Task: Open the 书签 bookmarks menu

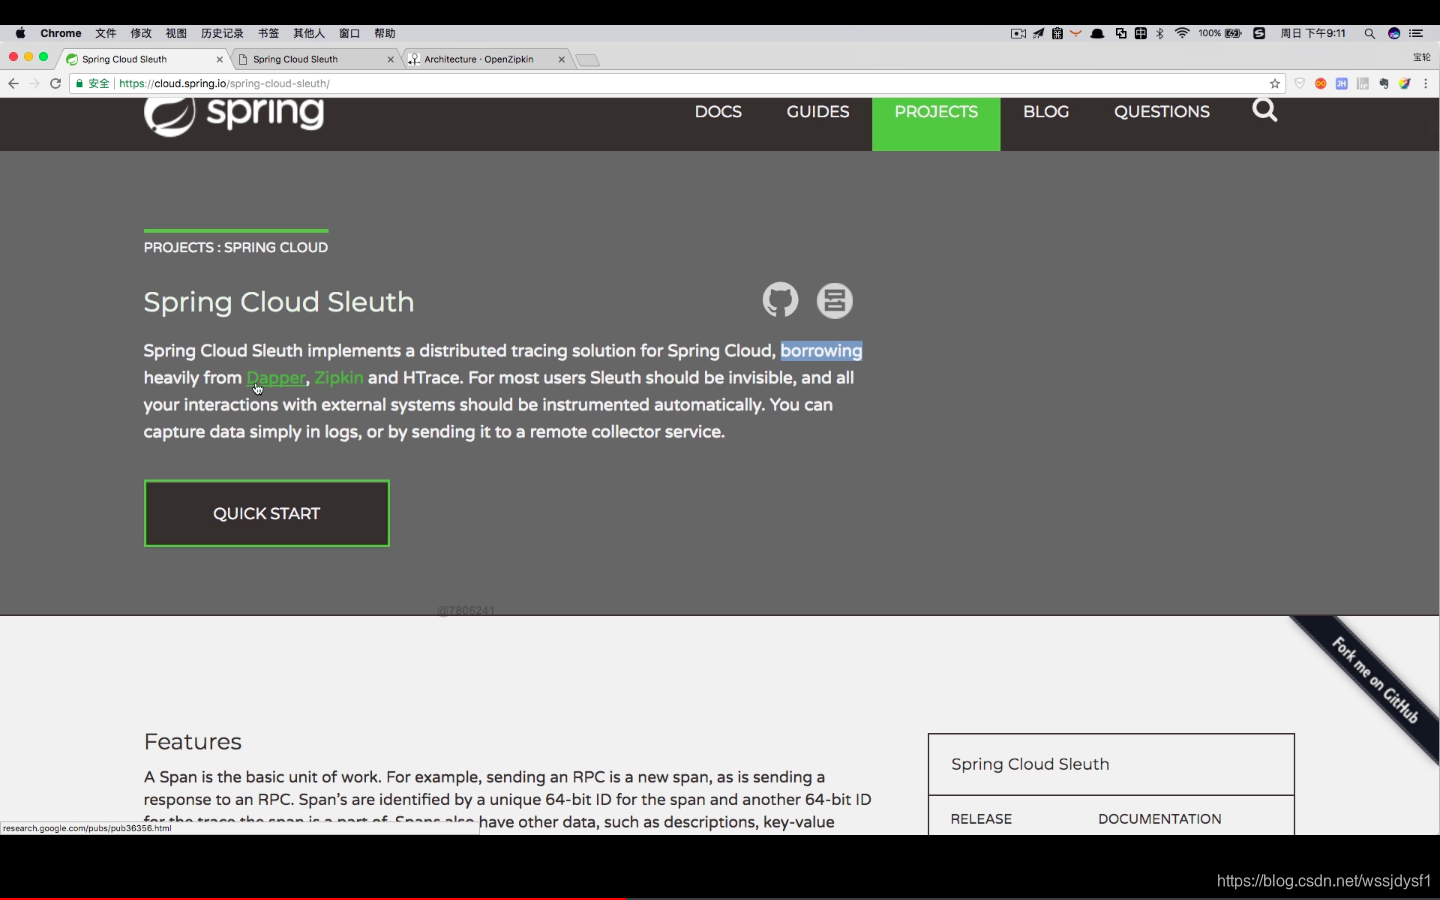Action: tap(268, 33)
